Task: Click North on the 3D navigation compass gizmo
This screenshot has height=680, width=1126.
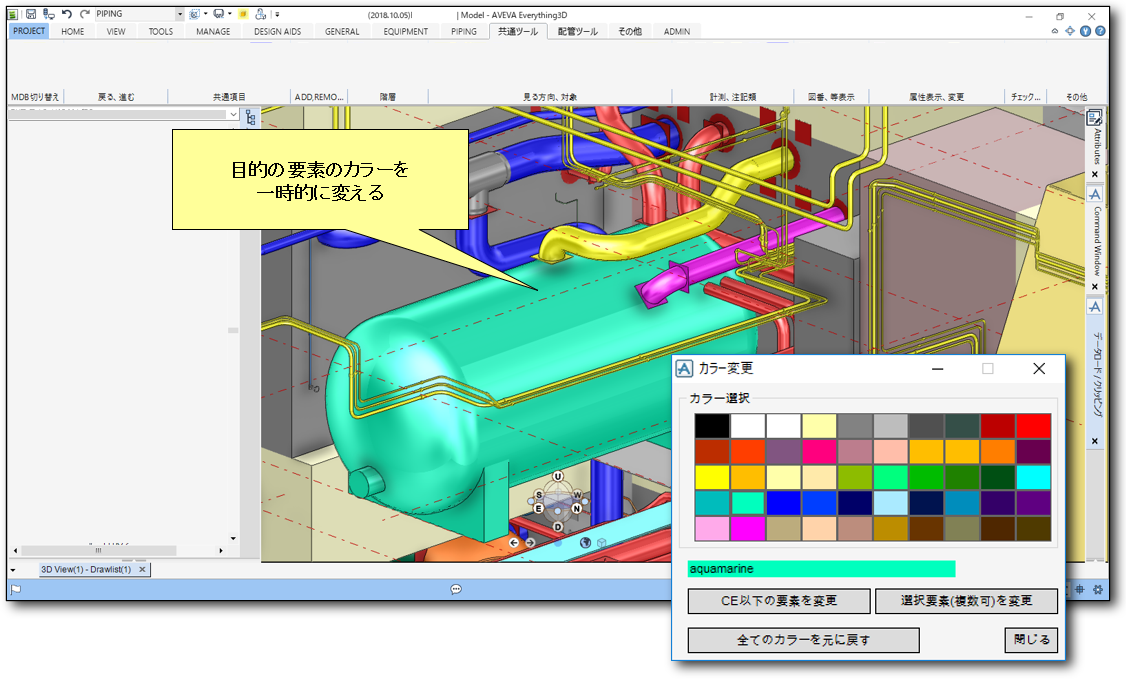Action: (577, 508)
